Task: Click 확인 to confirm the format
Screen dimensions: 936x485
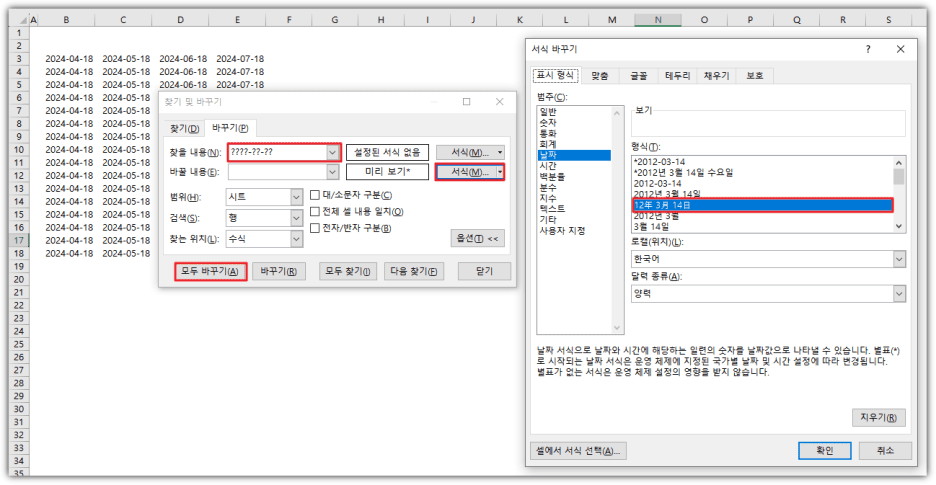Action: pyautogui.click(x=824, y=450)
